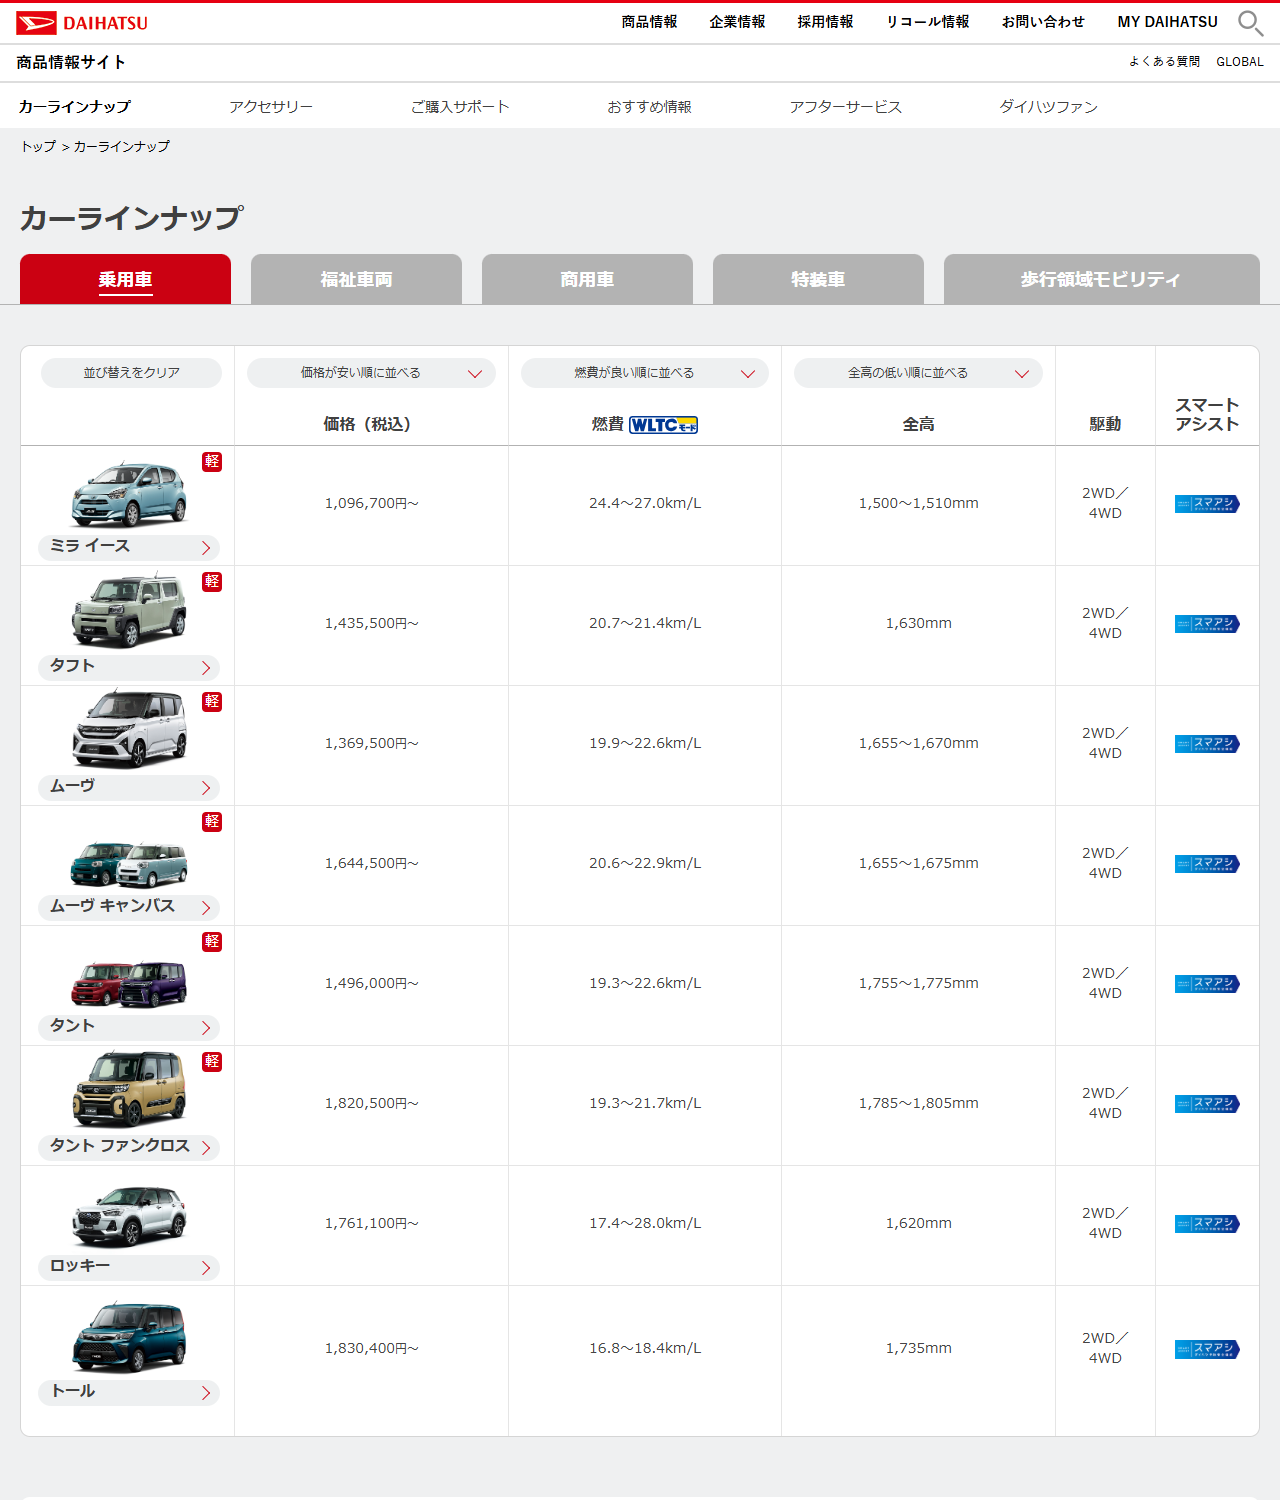Click Smart Assist badge for ロッキー
The image size is (1280, 1500).
1207,1224
